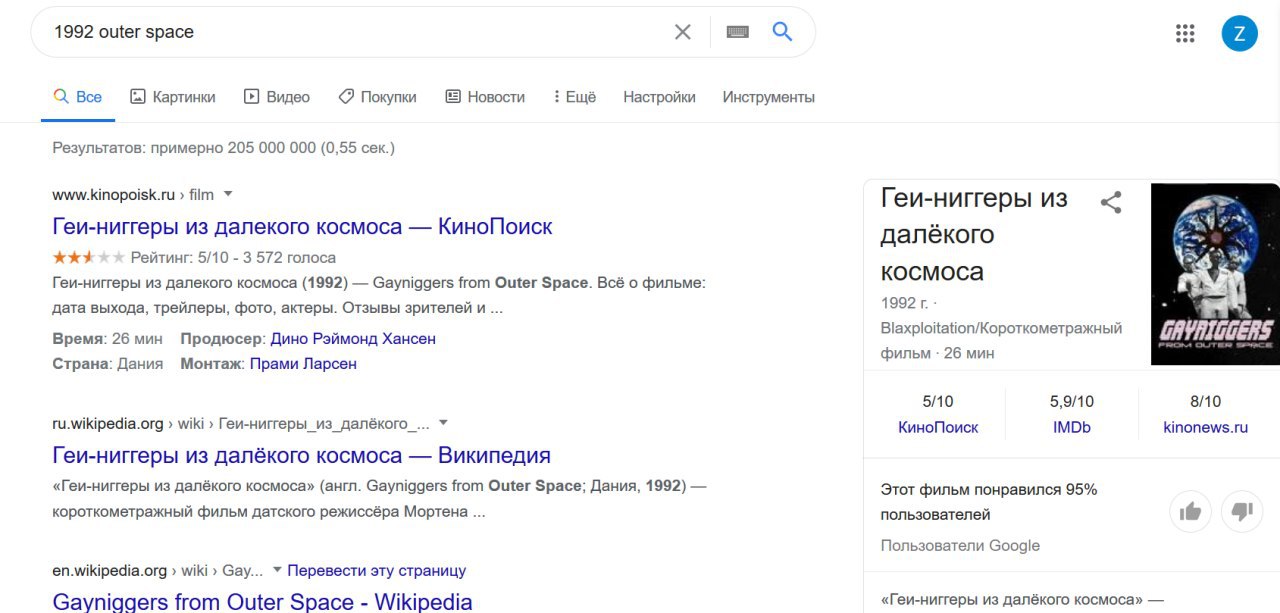
Task: Open Настройки search settings
Action: (659, 97)
